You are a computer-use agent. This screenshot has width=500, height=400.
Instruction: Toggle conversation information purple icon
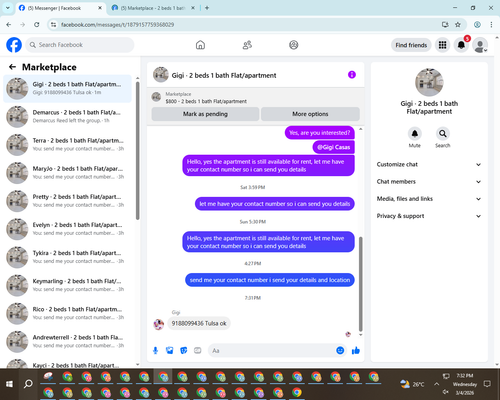coord(352,75)
